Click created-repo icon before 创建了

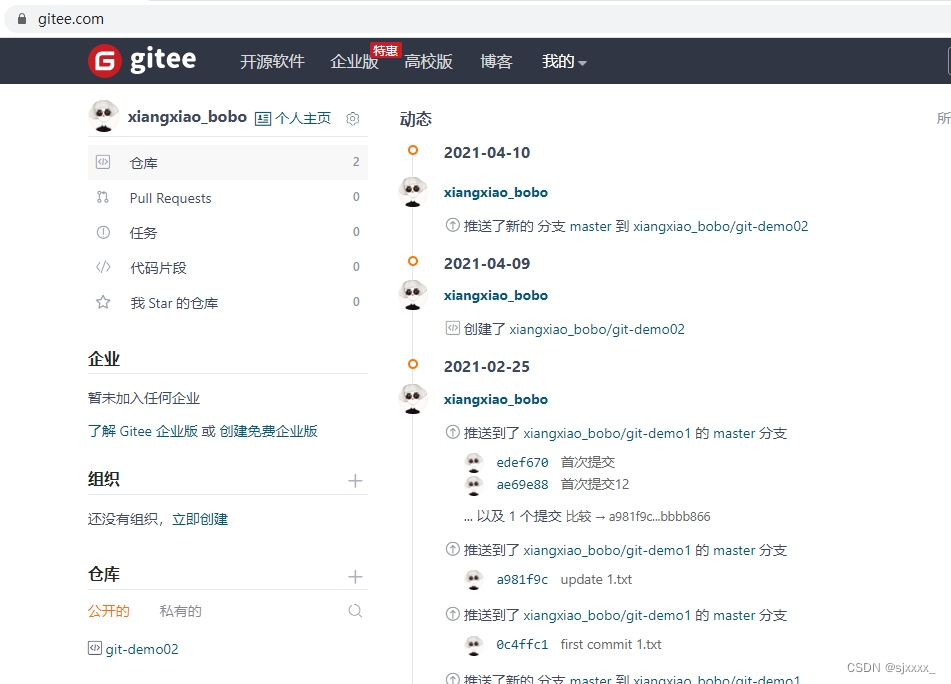452,328
